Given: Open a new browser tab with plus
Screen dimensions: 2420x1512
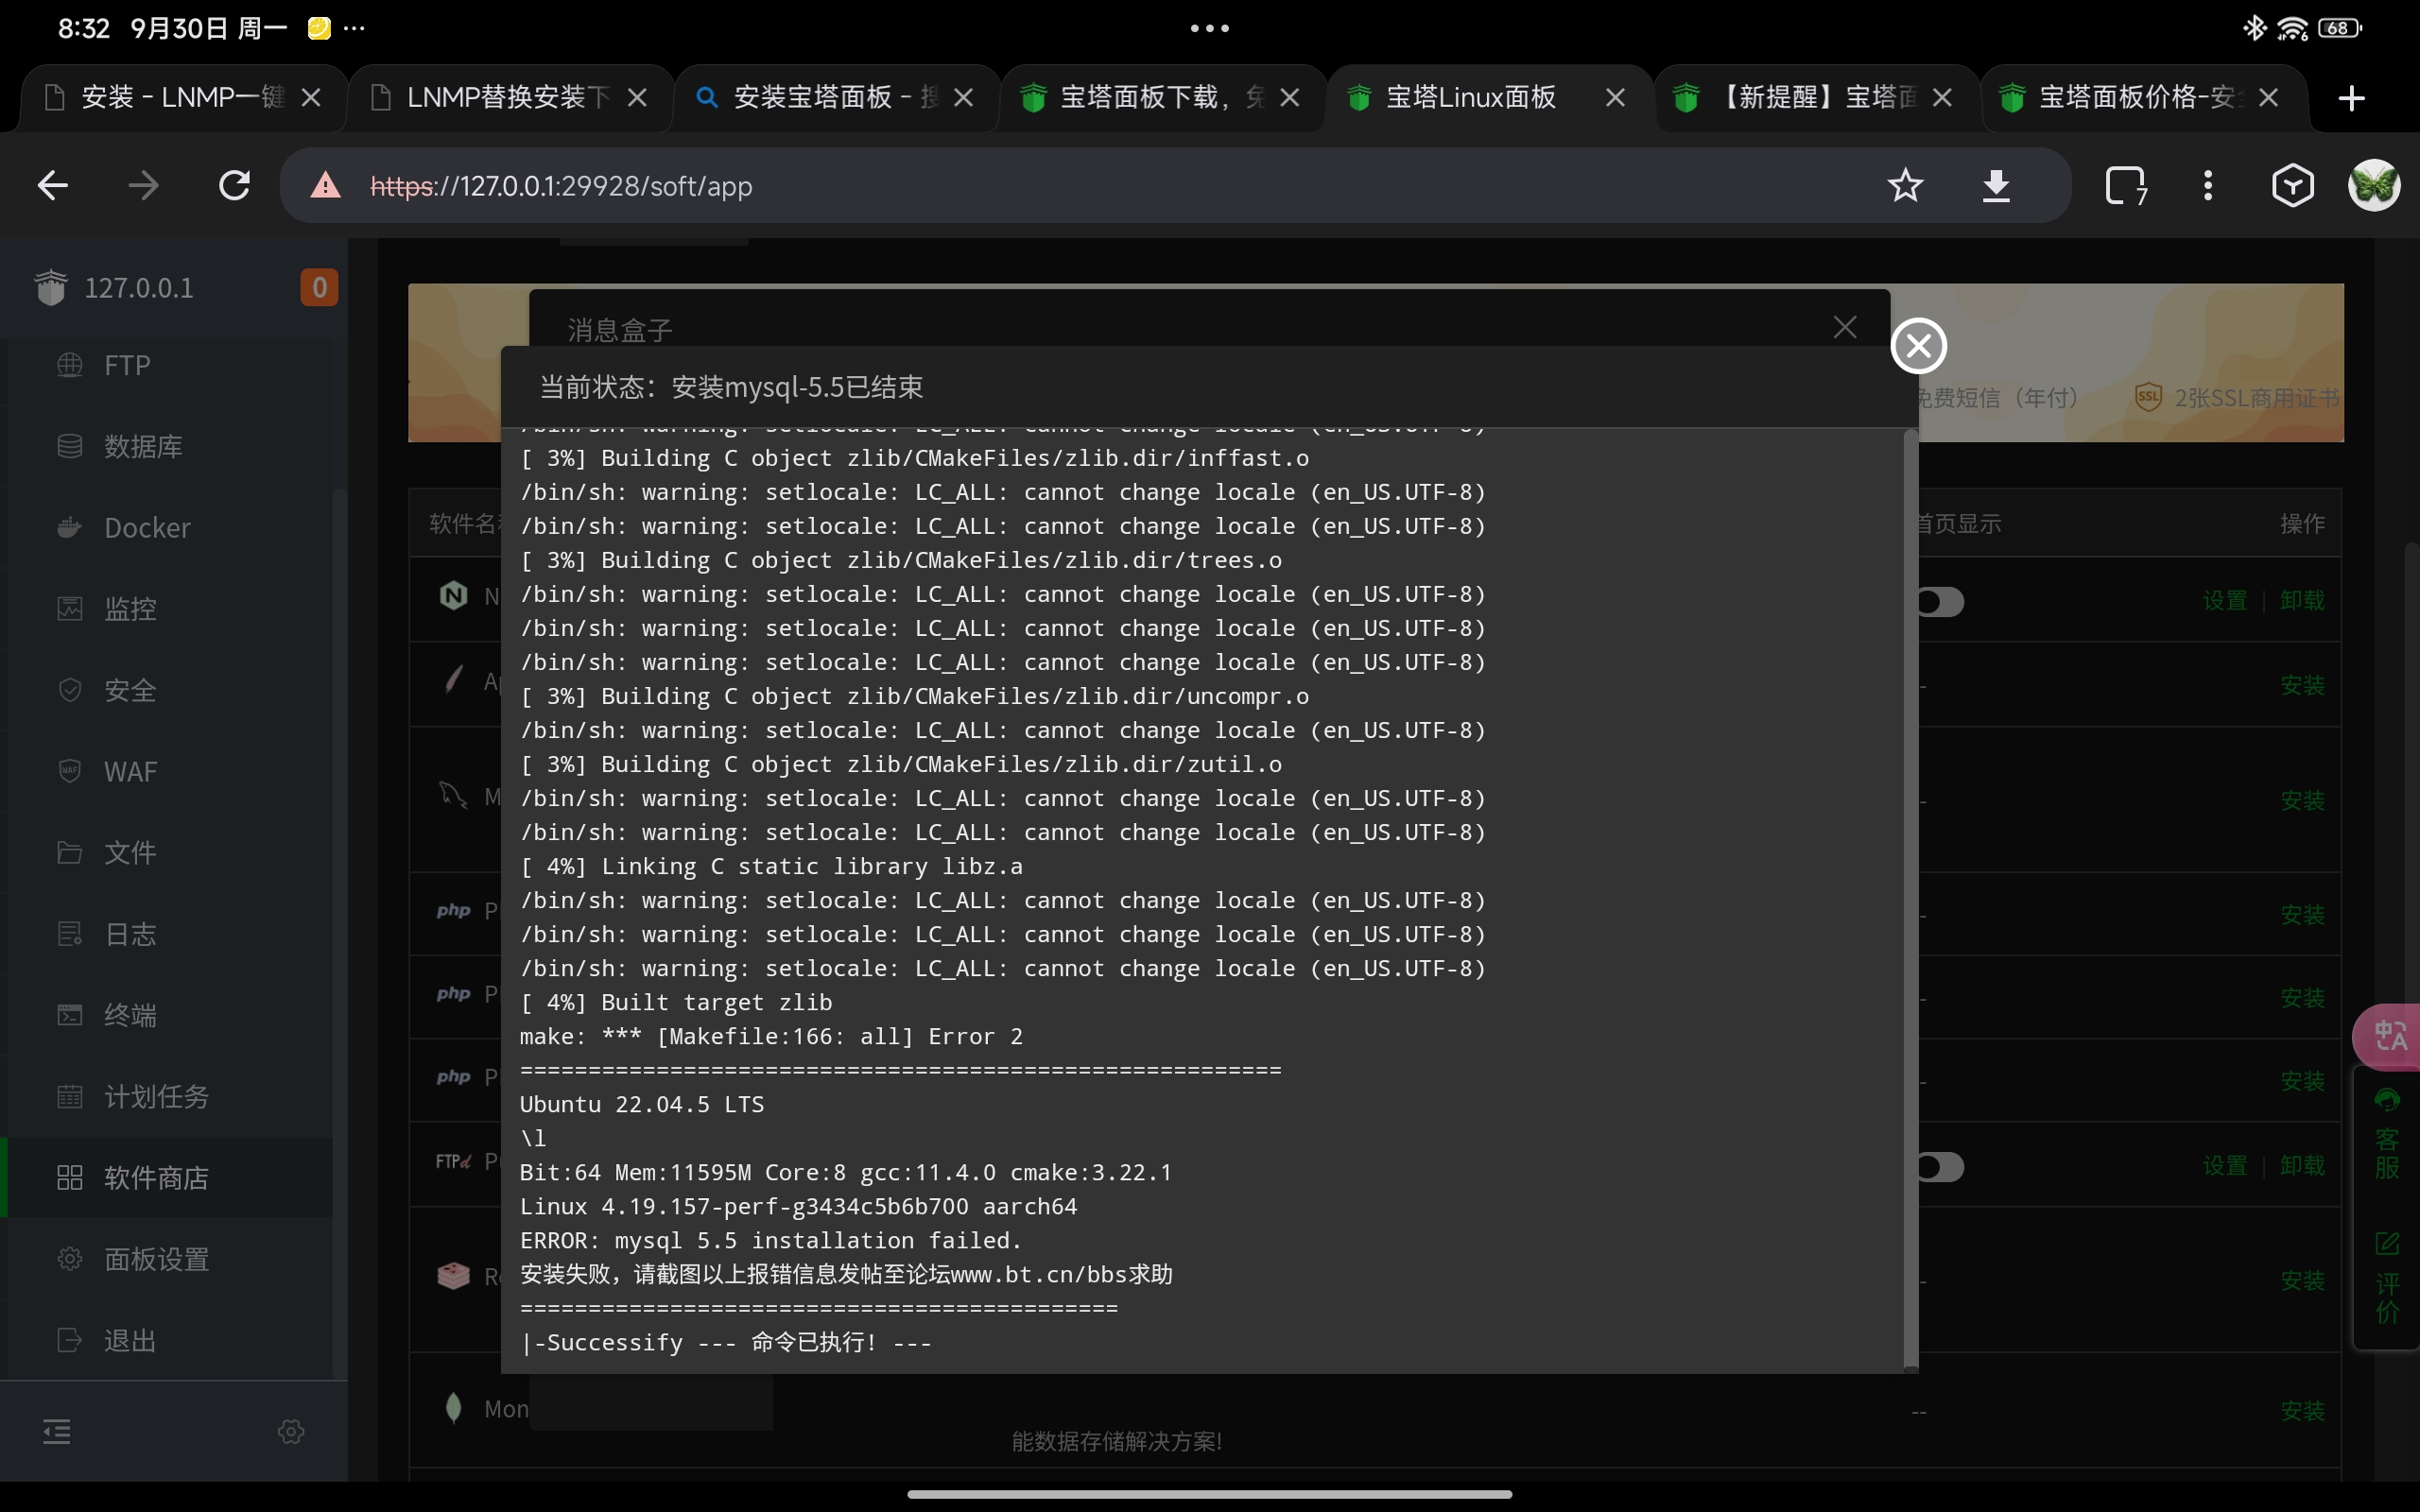Looking at the screenshot, I should pos(2352,97).
